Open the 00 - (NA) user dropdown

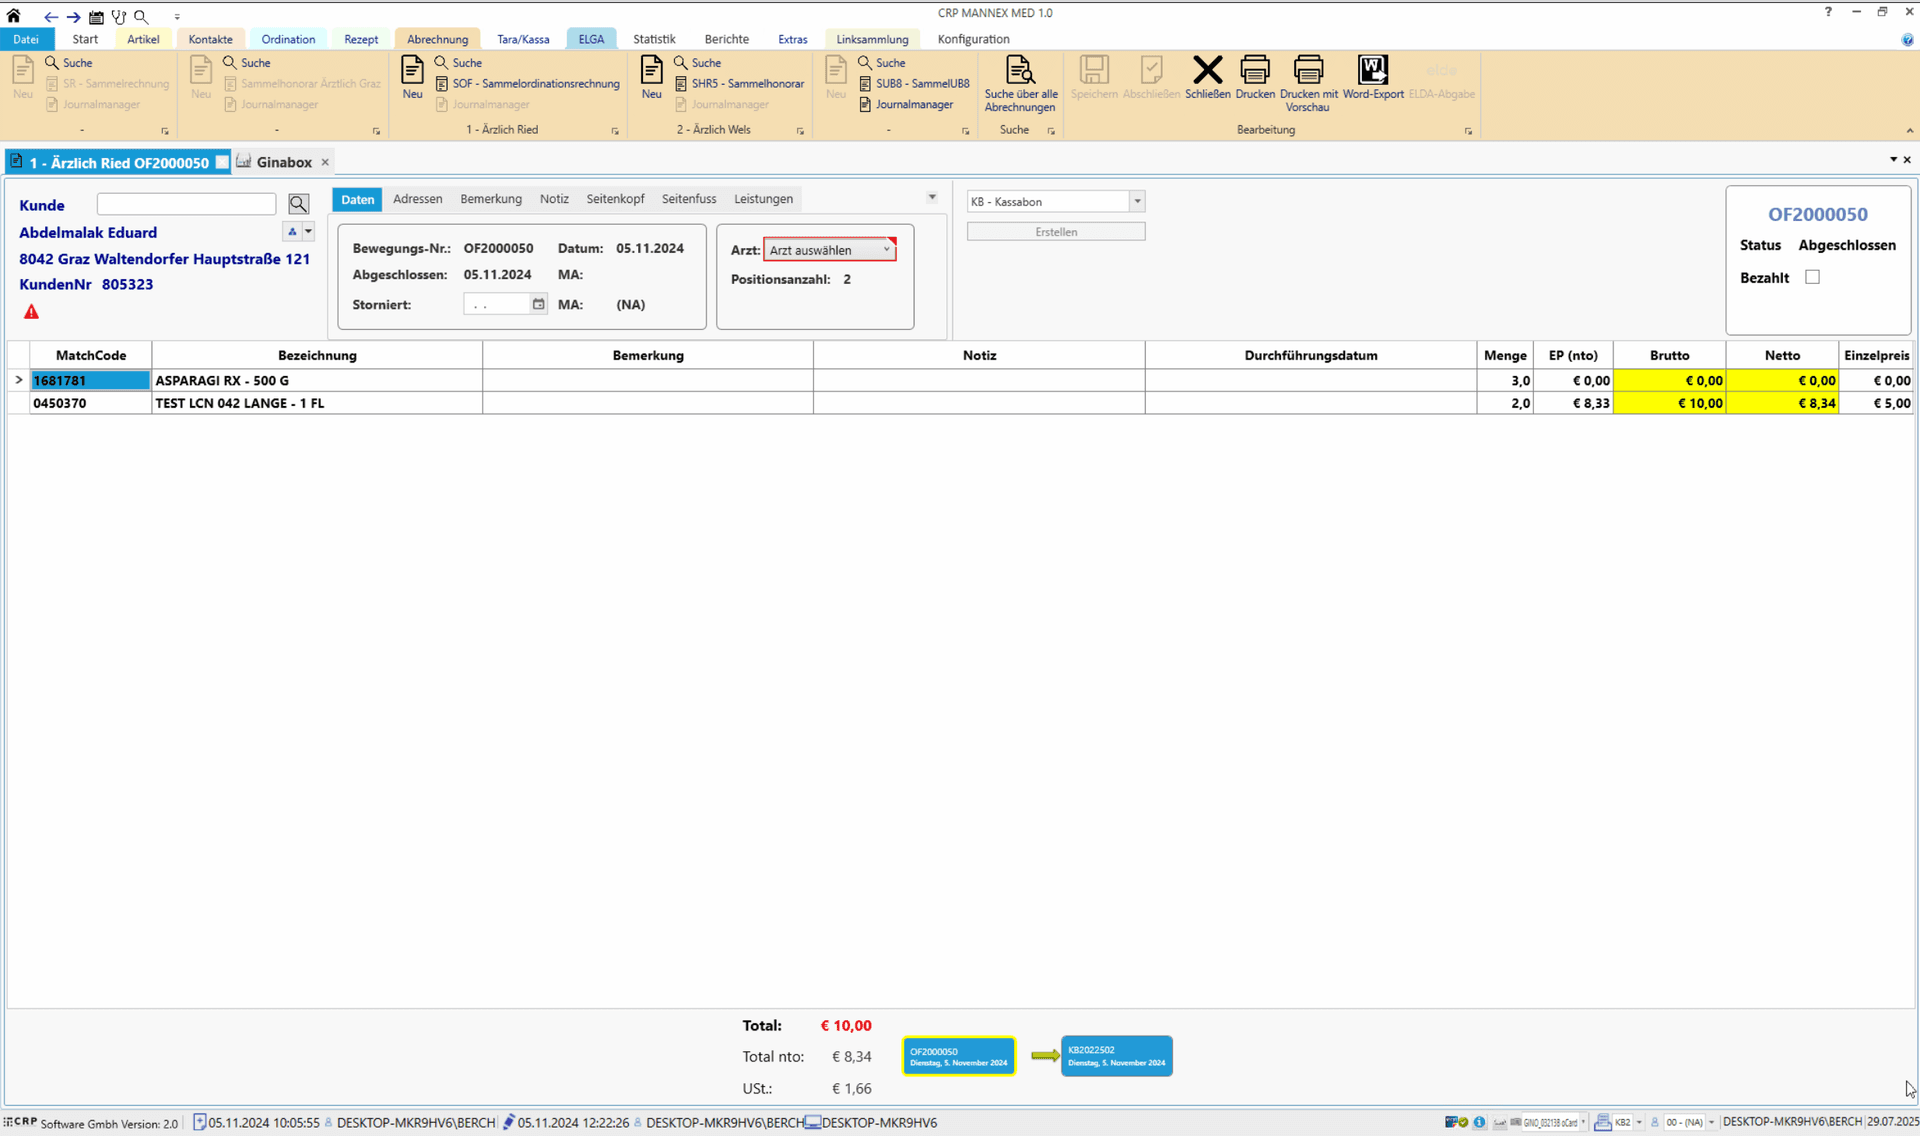pos(1712,1123)
